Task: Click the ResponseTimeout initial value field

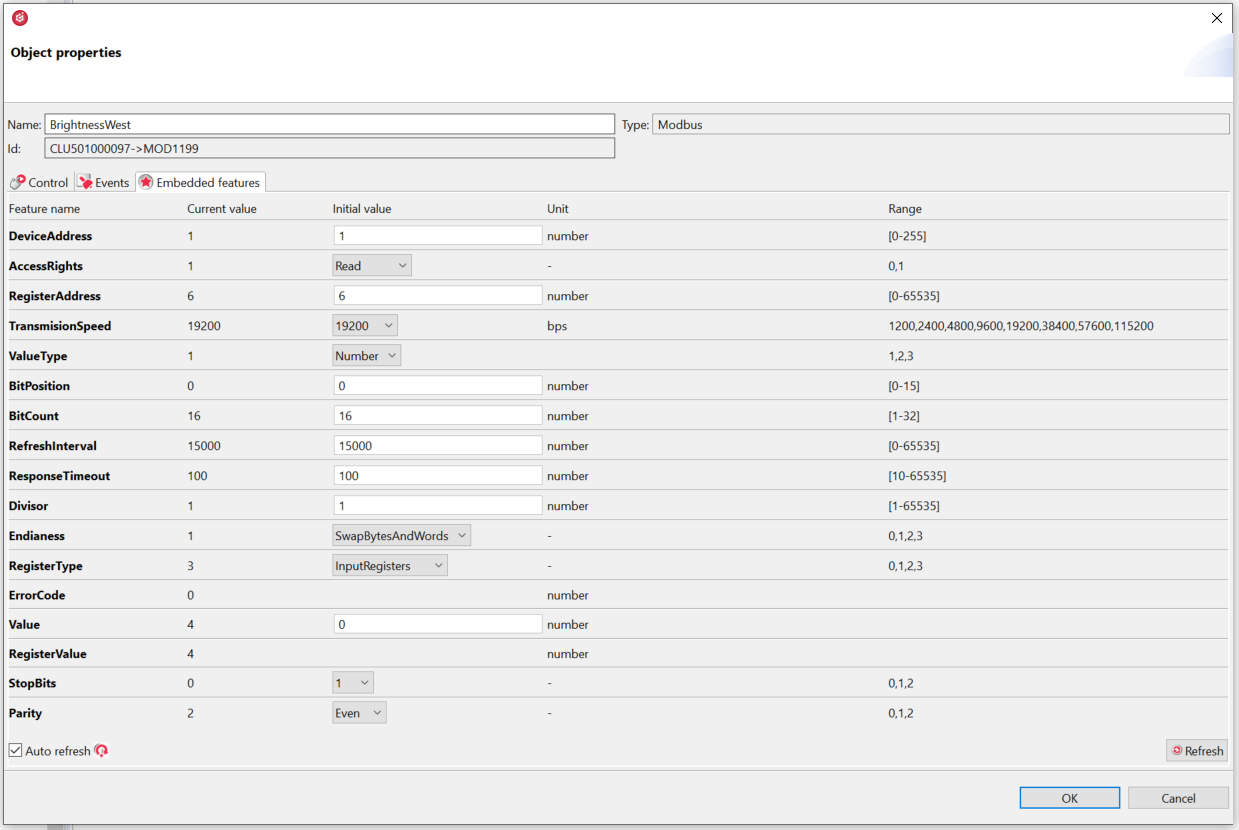Action: pyautogui.click(x=438, y=476)
